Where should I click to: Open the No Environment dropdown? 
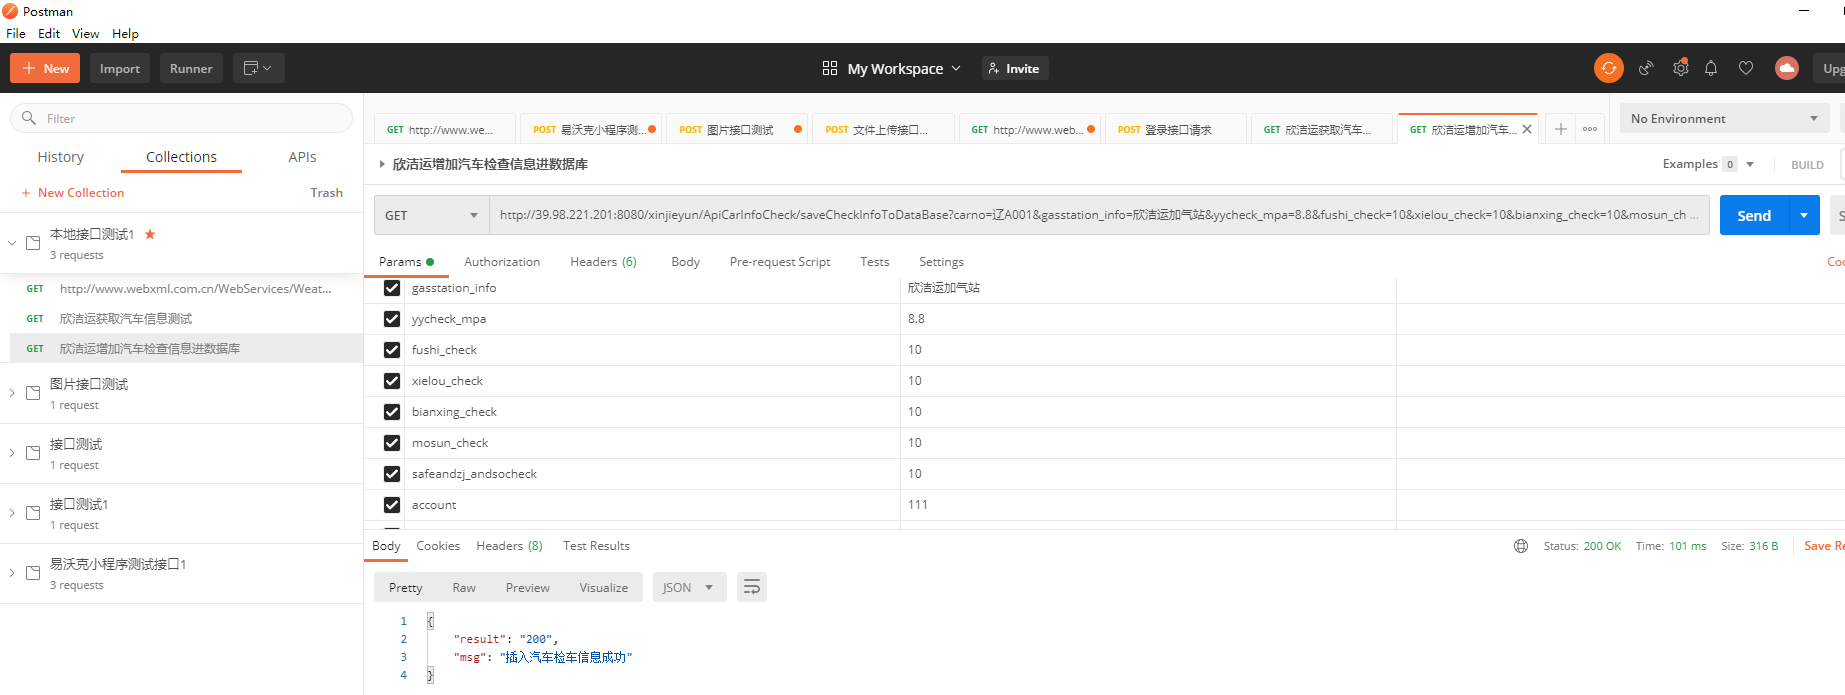[1723, 118]
